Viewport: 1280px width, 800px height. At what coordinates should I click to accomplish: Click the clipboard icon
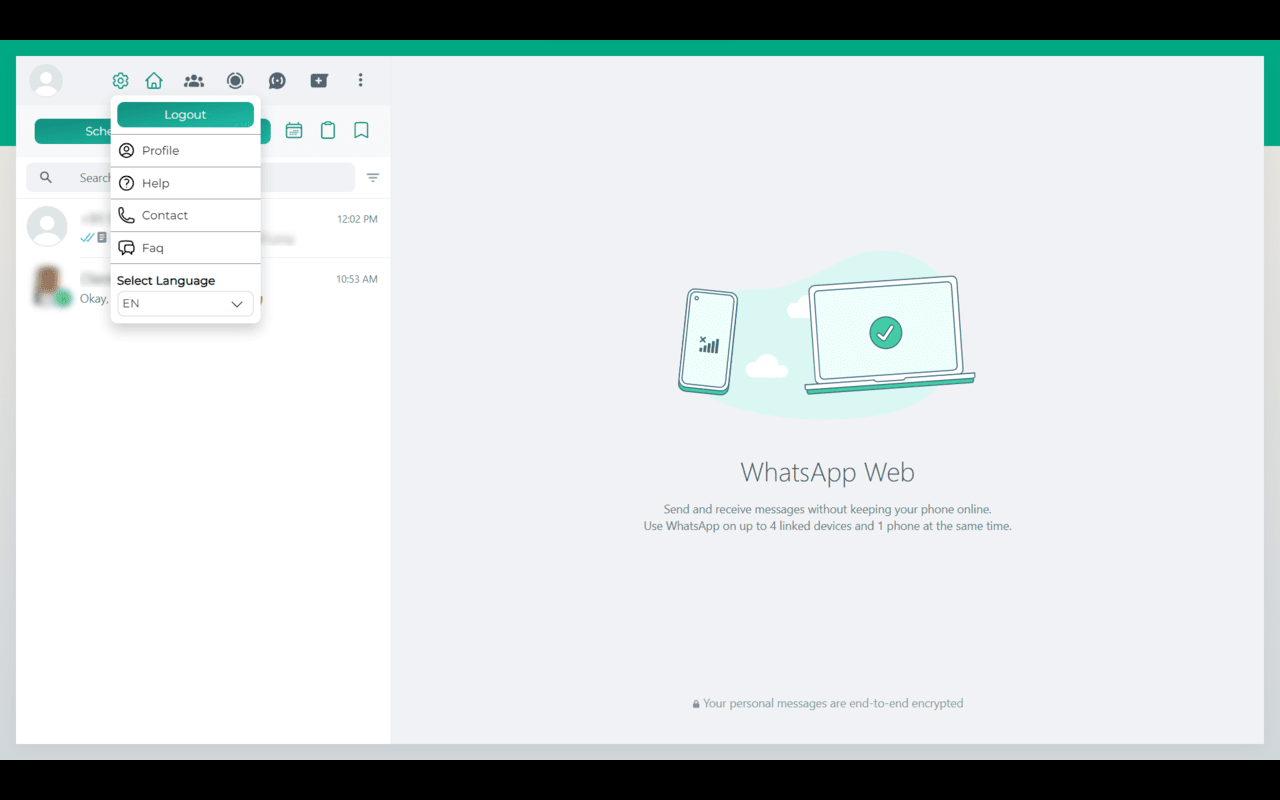[328, 130]
